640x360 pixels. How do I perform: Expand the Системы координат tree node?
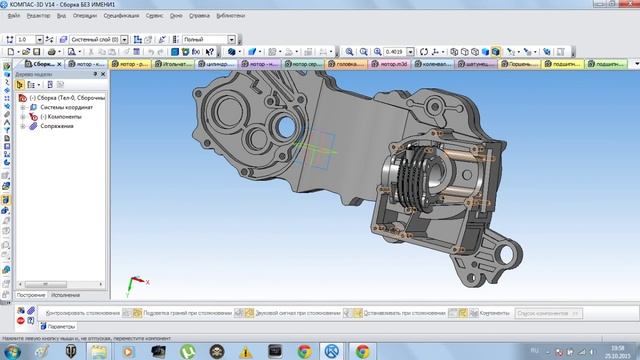pos(23,107)
